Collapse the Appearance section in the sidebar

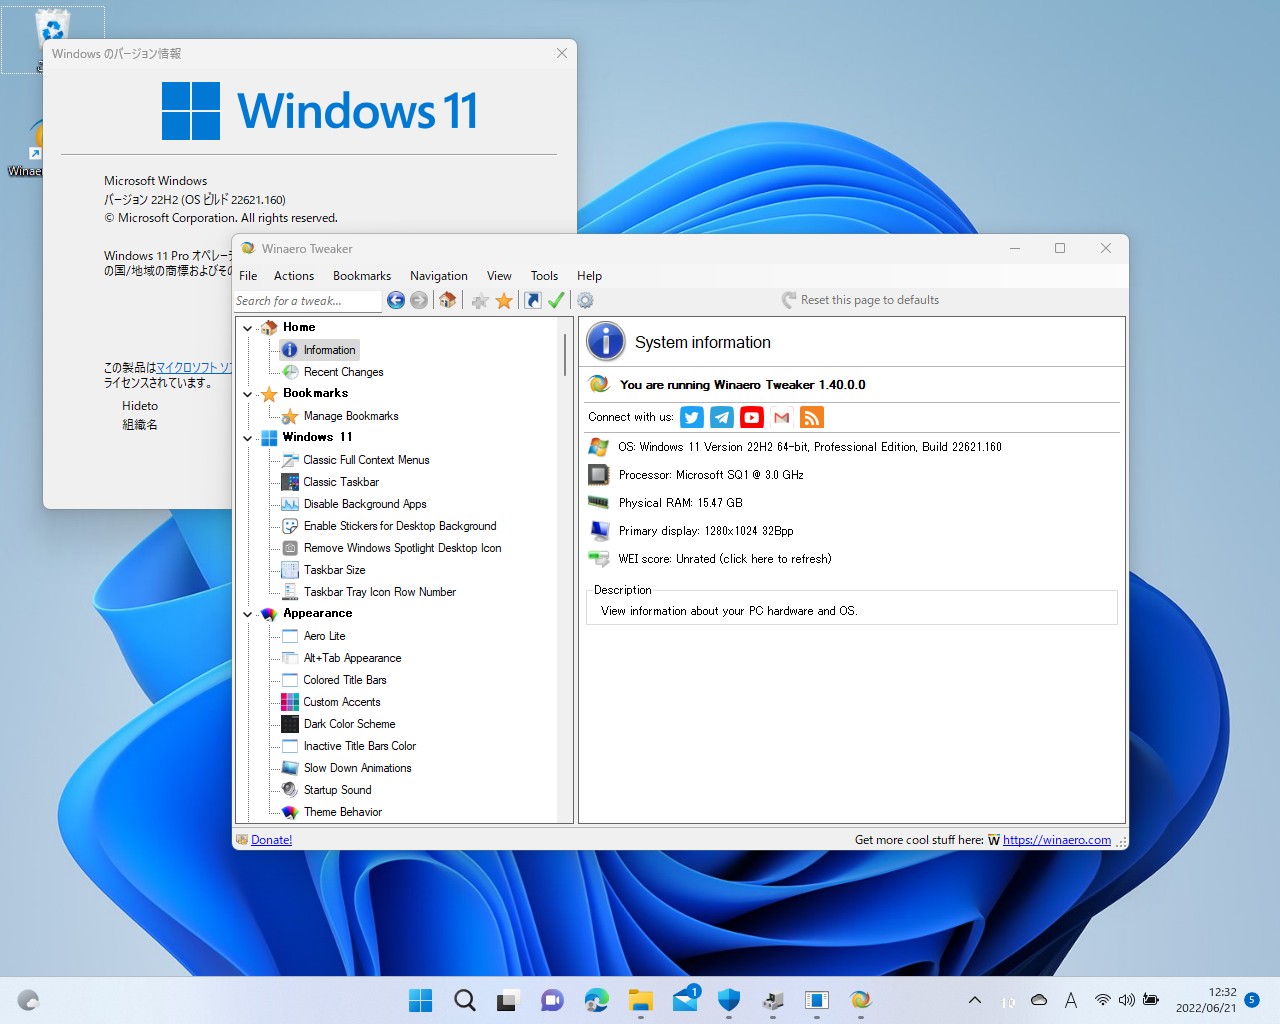247,614
